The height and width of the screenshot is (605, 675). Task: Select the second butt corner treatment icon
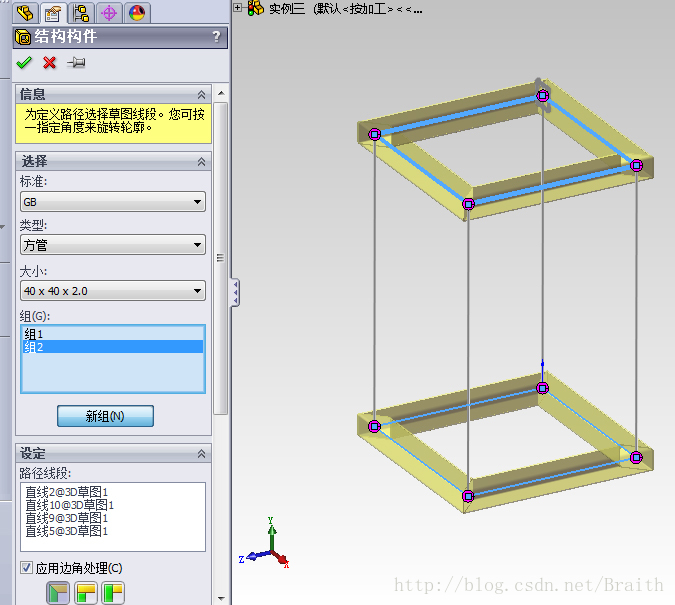click(x=113, y=592)
